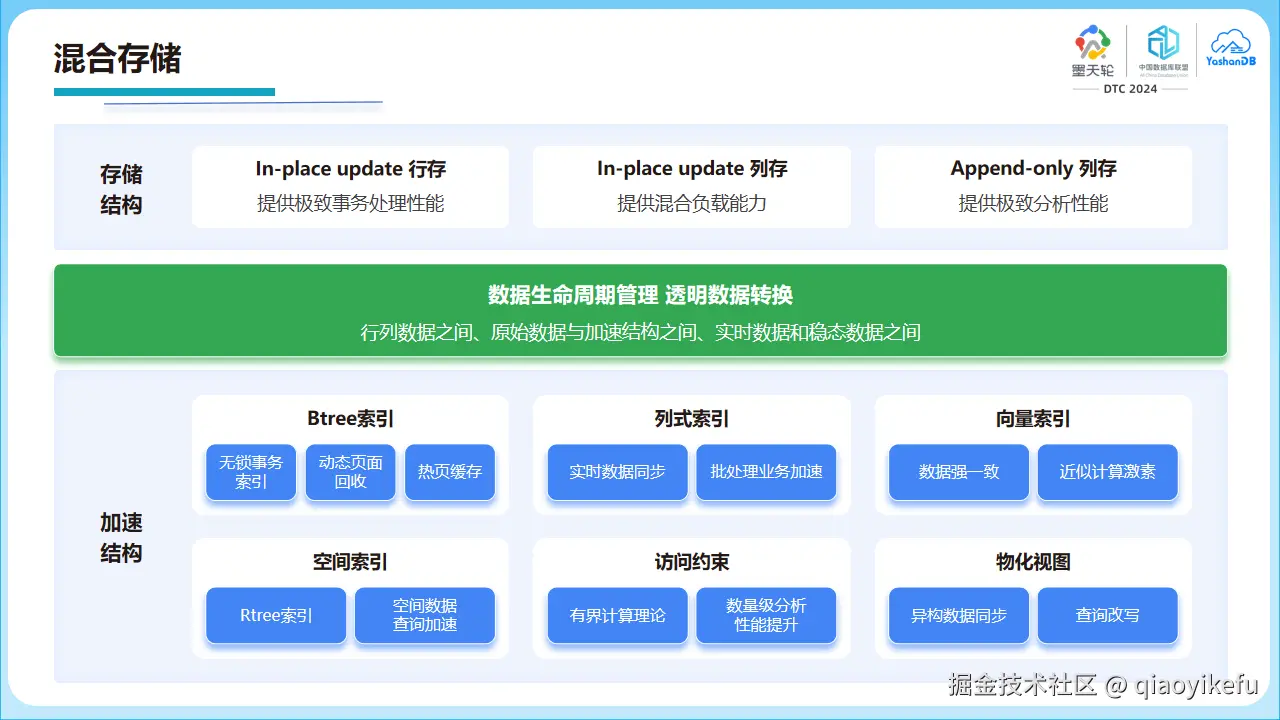
Task: Click the 异构数据同步 button
Action: (957, 616)
